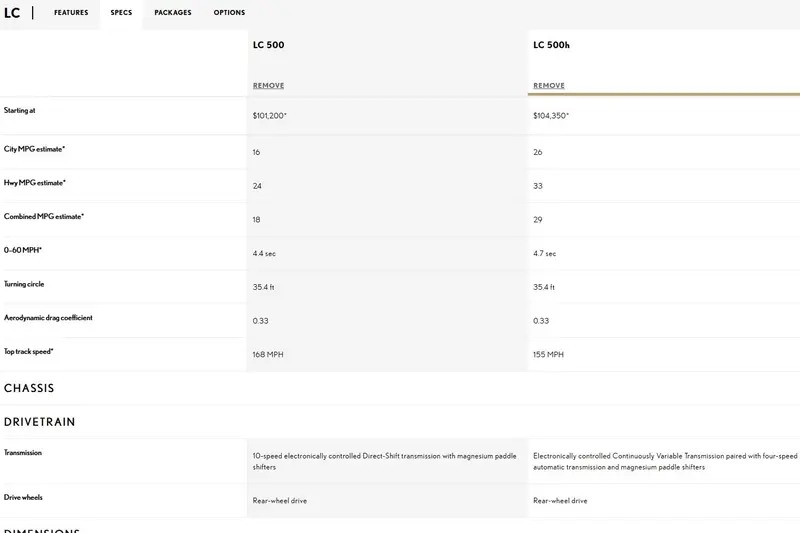Click the $101,200 starting price
The image size is (800, 533).
pyautogui.click(x=269, y=116)
